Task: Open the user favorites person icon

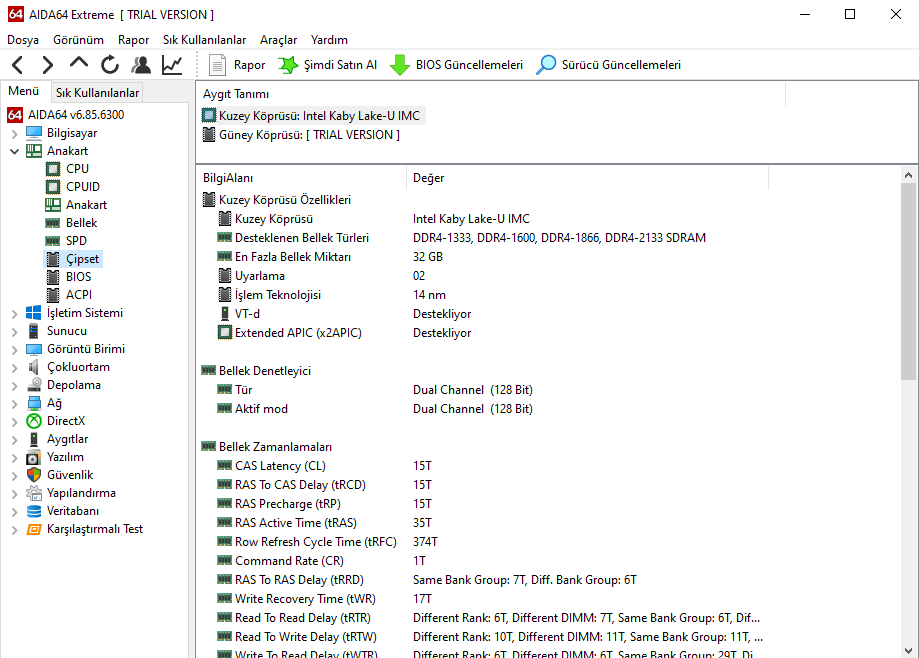Action: (x=141, y=64)
